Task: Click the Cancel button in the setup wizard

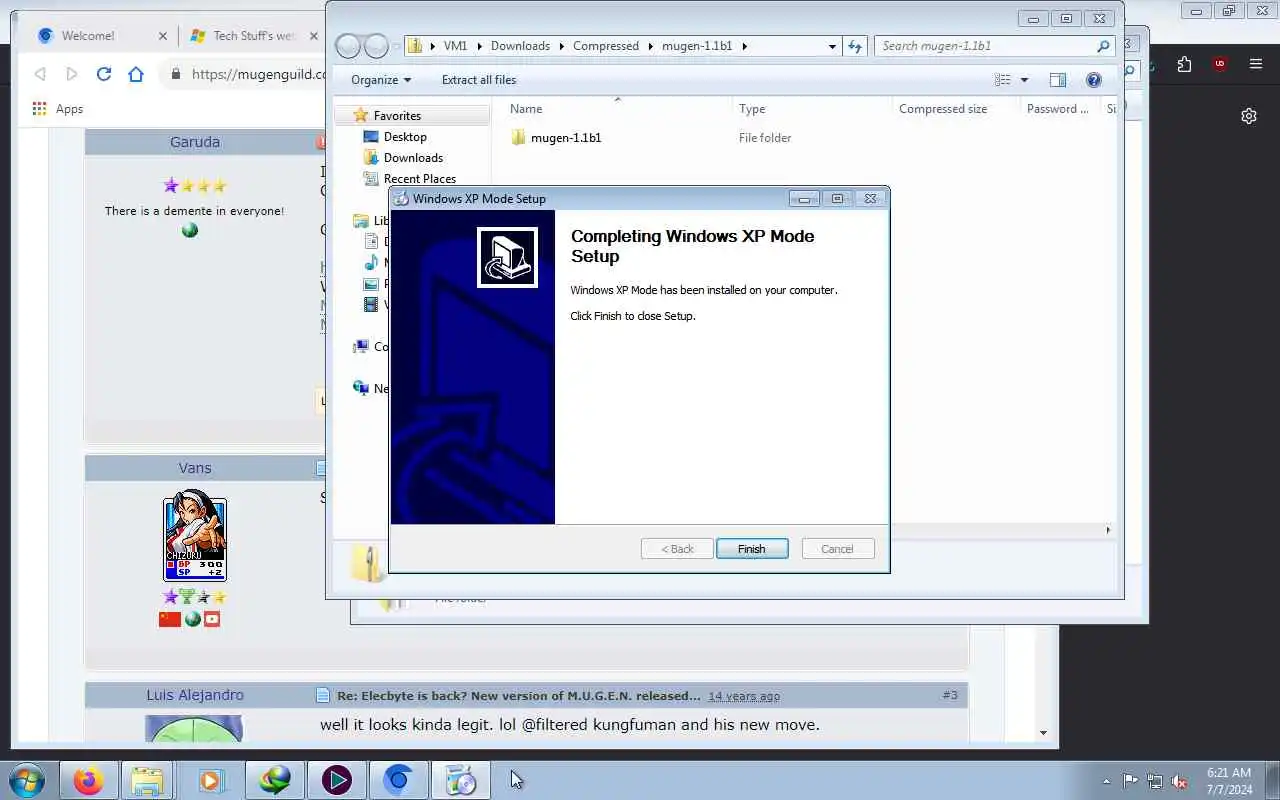Action: coord(837,549)
